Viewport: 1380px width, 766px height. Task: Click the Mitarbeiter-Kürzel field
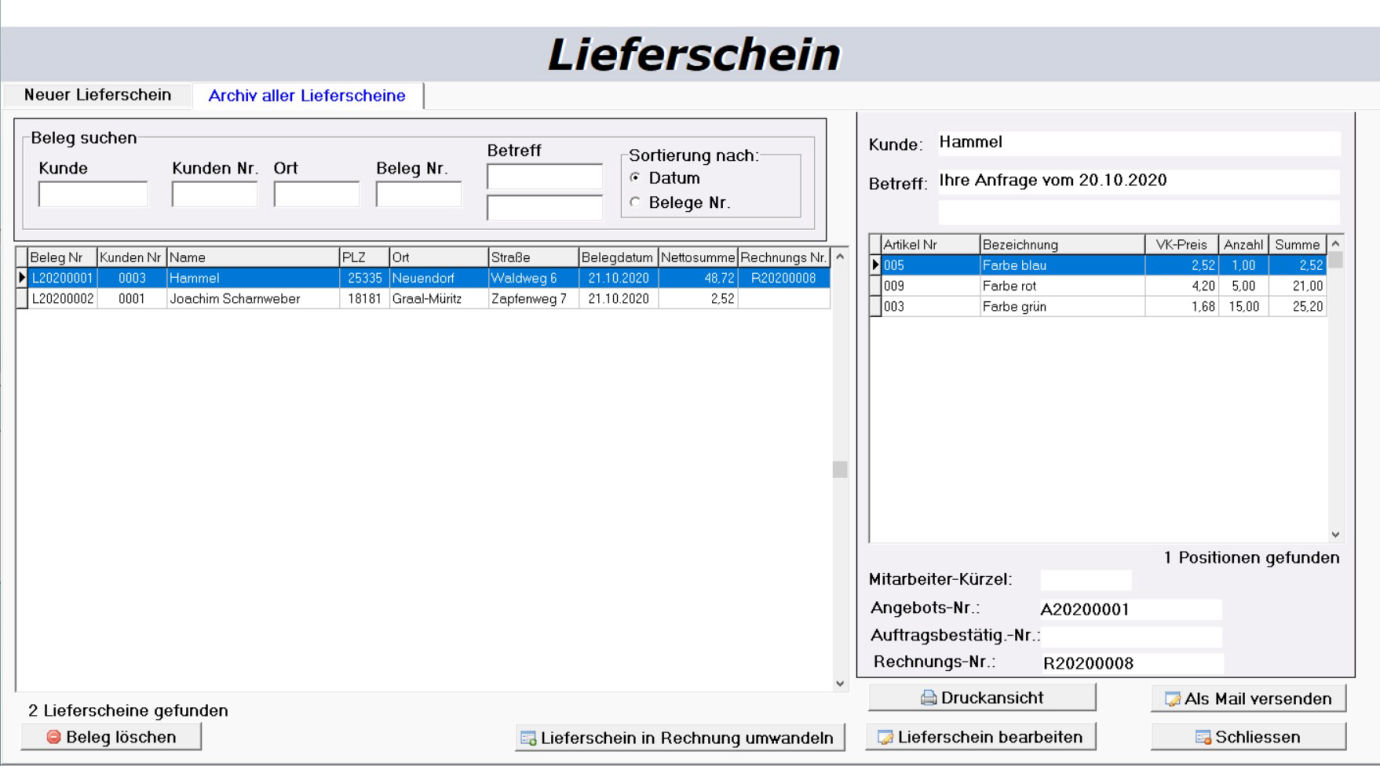tap(1085, 580)
